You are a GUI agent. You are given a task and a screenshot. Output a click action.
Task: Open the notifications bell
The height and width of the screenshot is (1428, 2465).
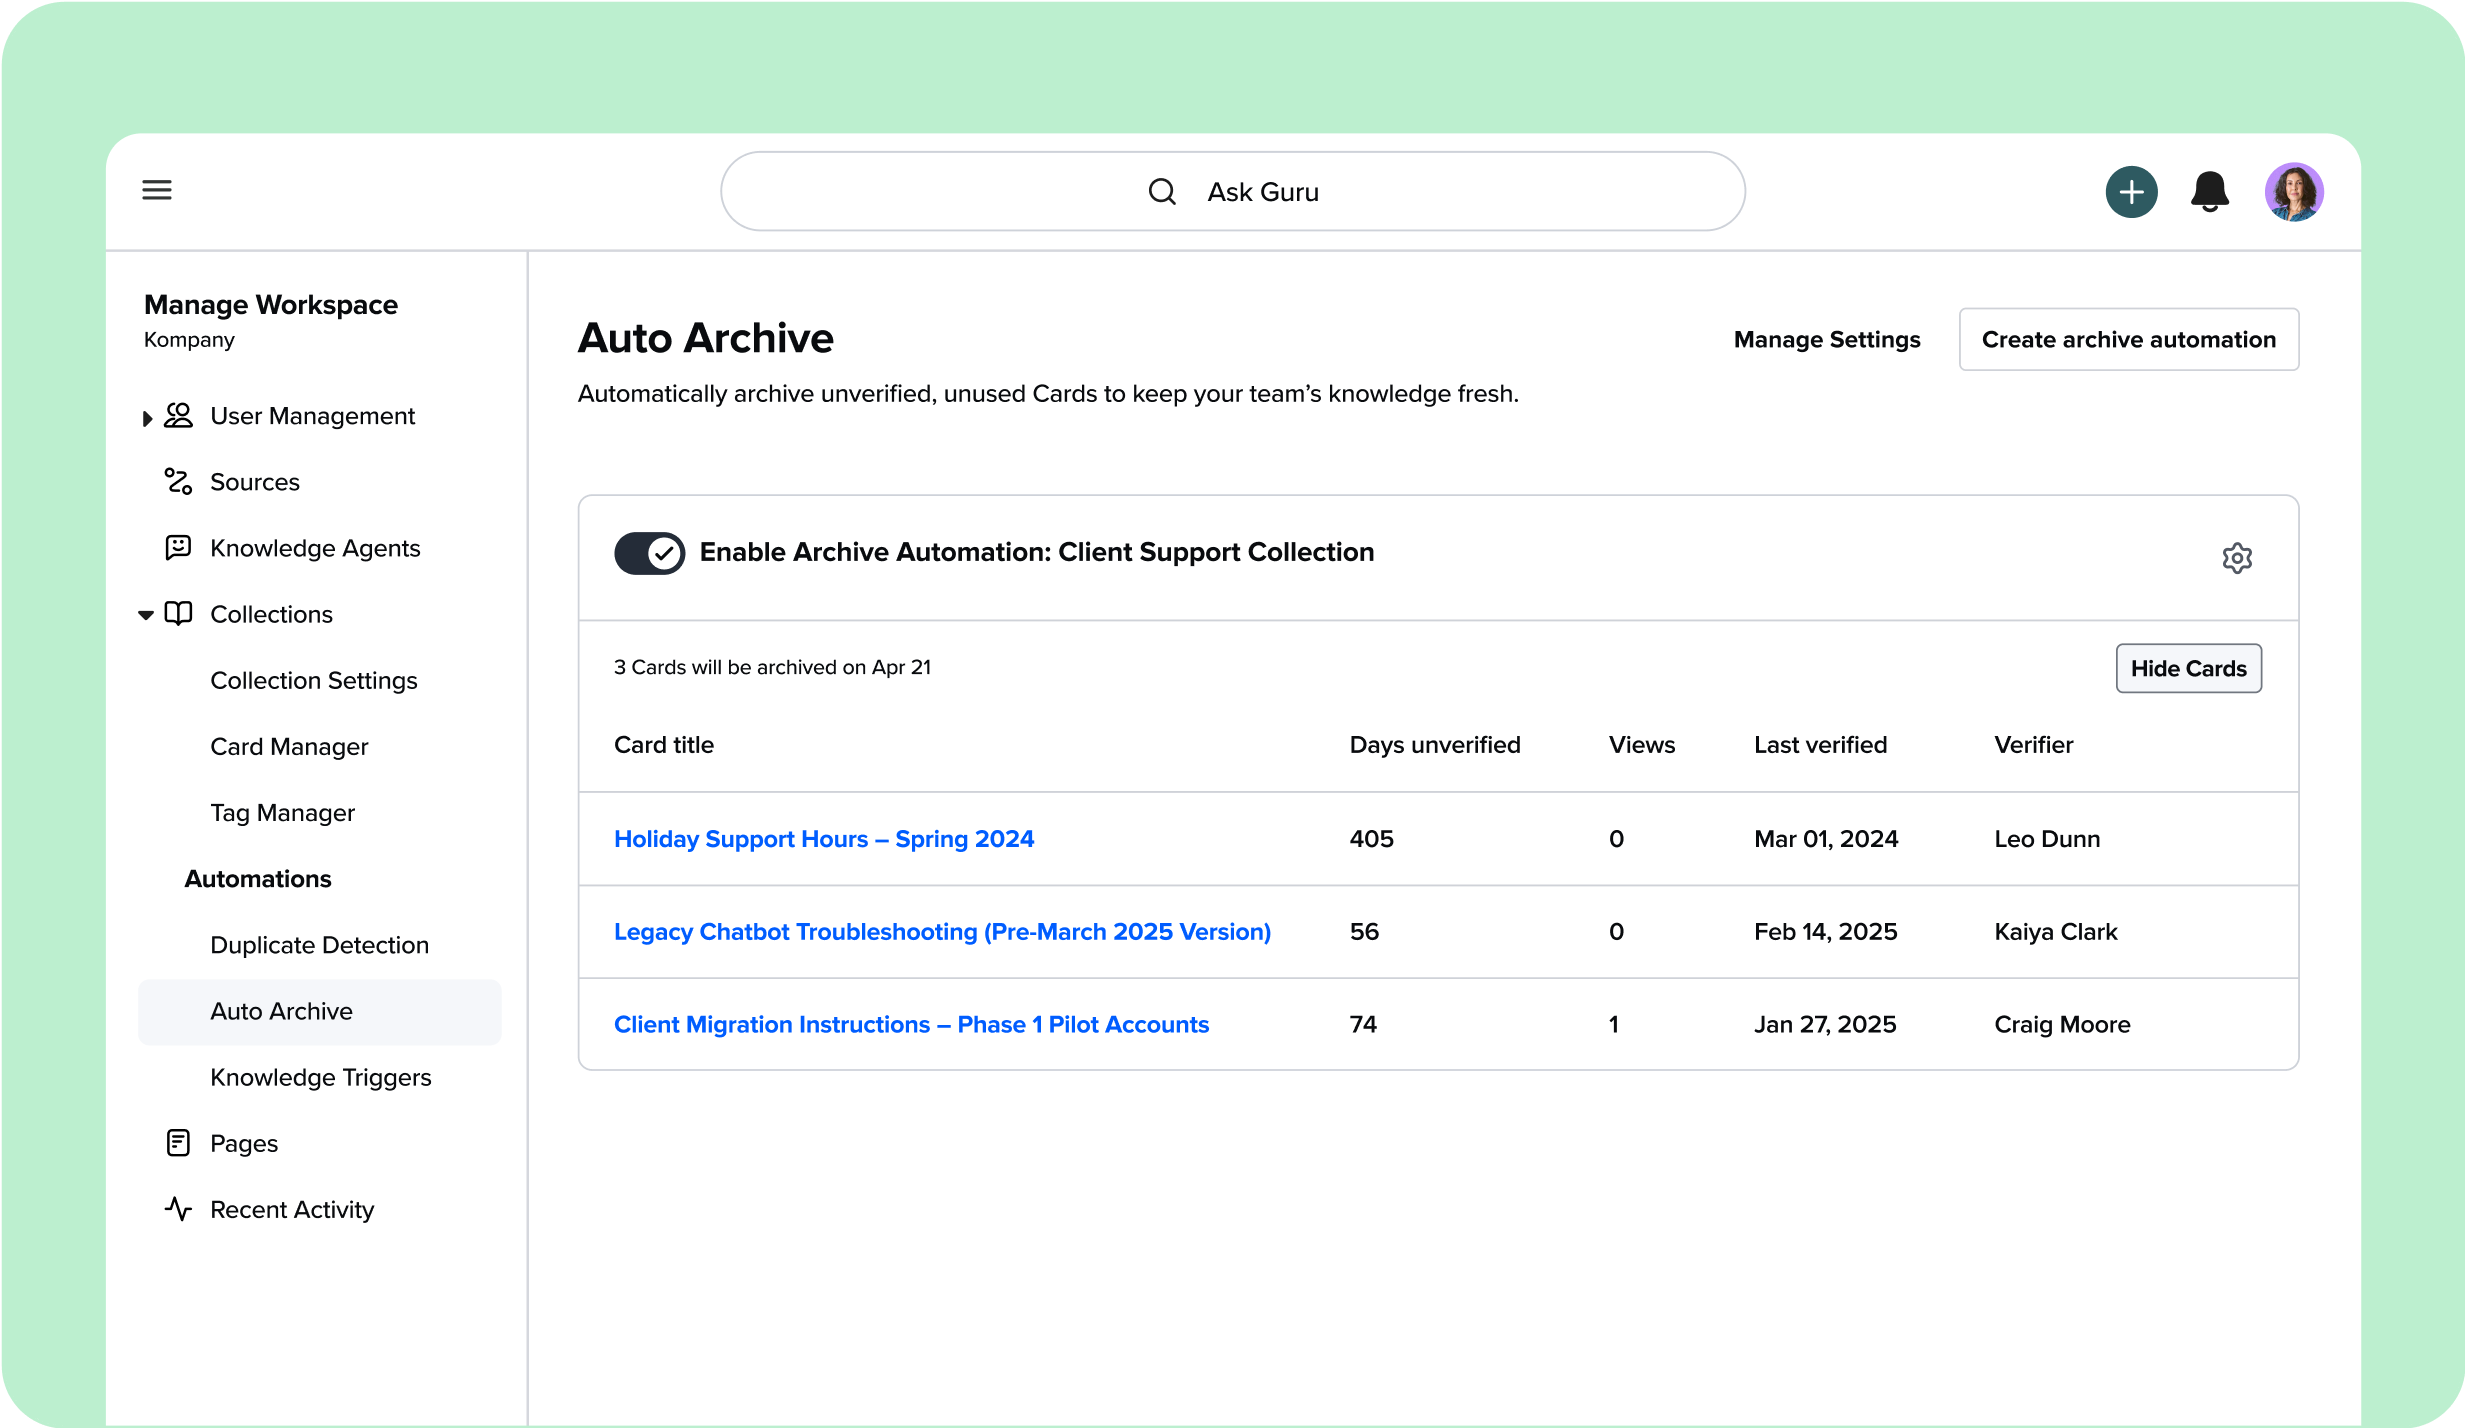pyautogui.click(x=2209, y=191)
